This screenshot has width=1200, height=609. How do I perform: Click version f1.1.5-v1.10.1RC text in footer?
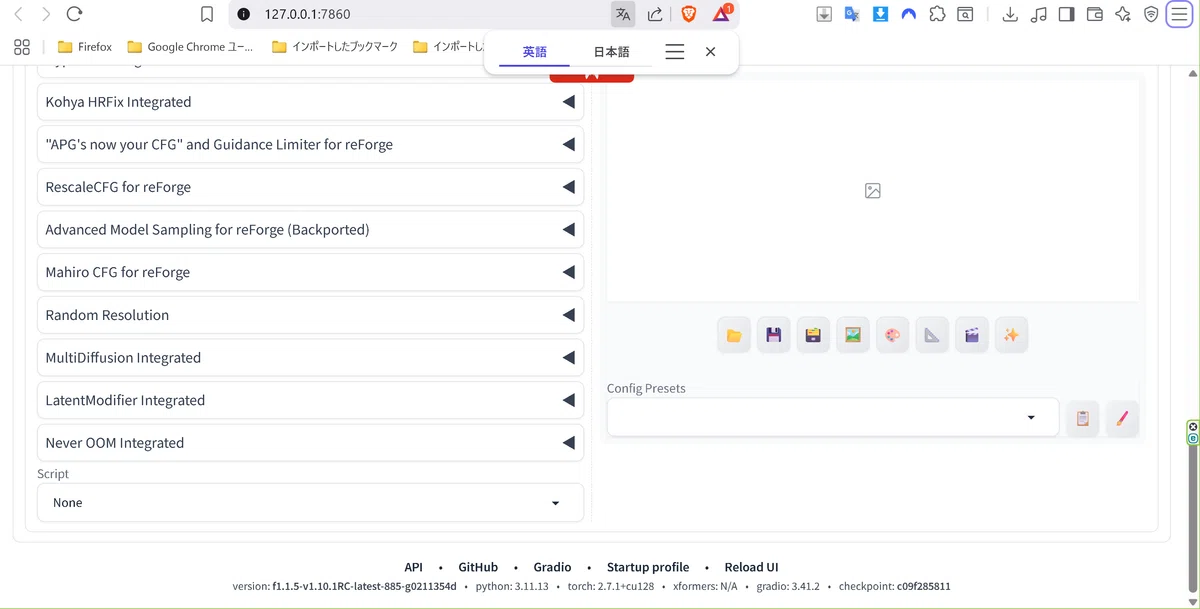364,586
